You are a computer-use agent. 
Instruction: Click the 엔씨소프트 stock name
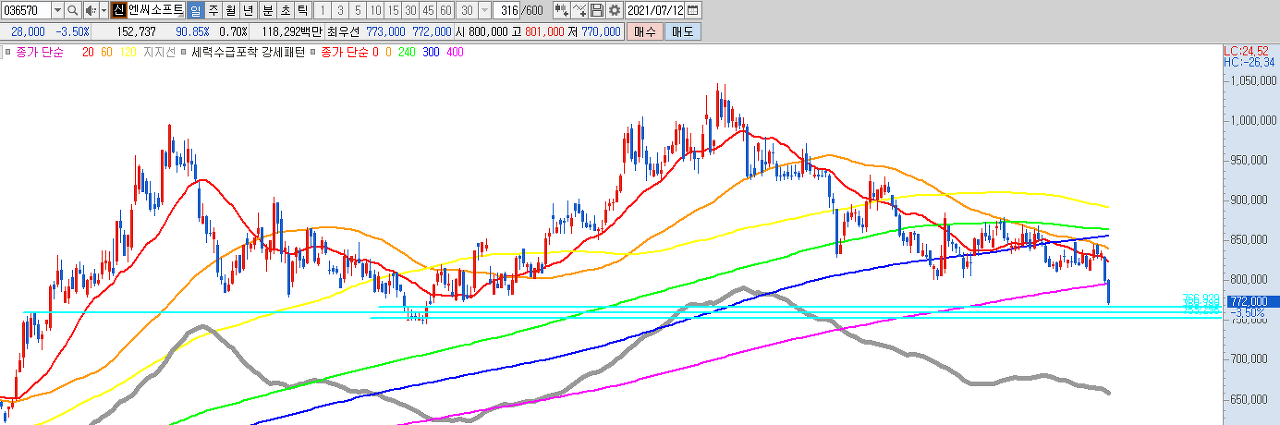pos(156,10)
